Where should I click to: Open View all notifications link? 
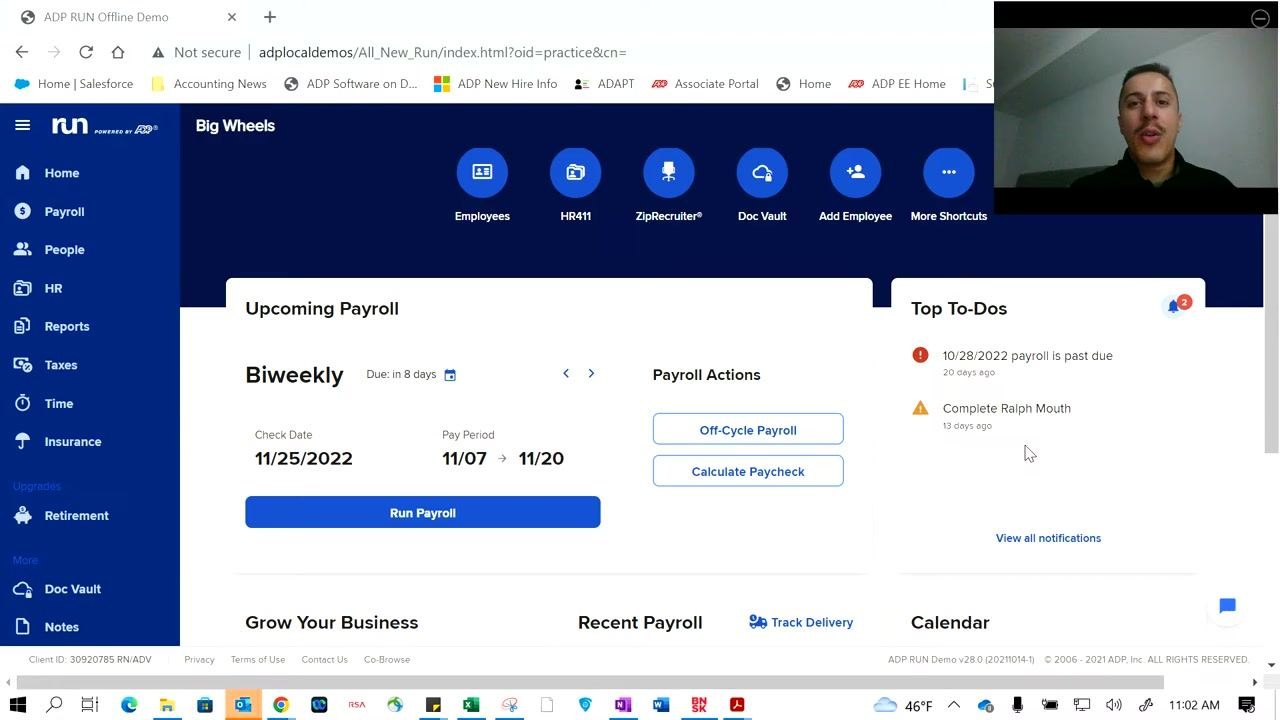pos(1048,538)
